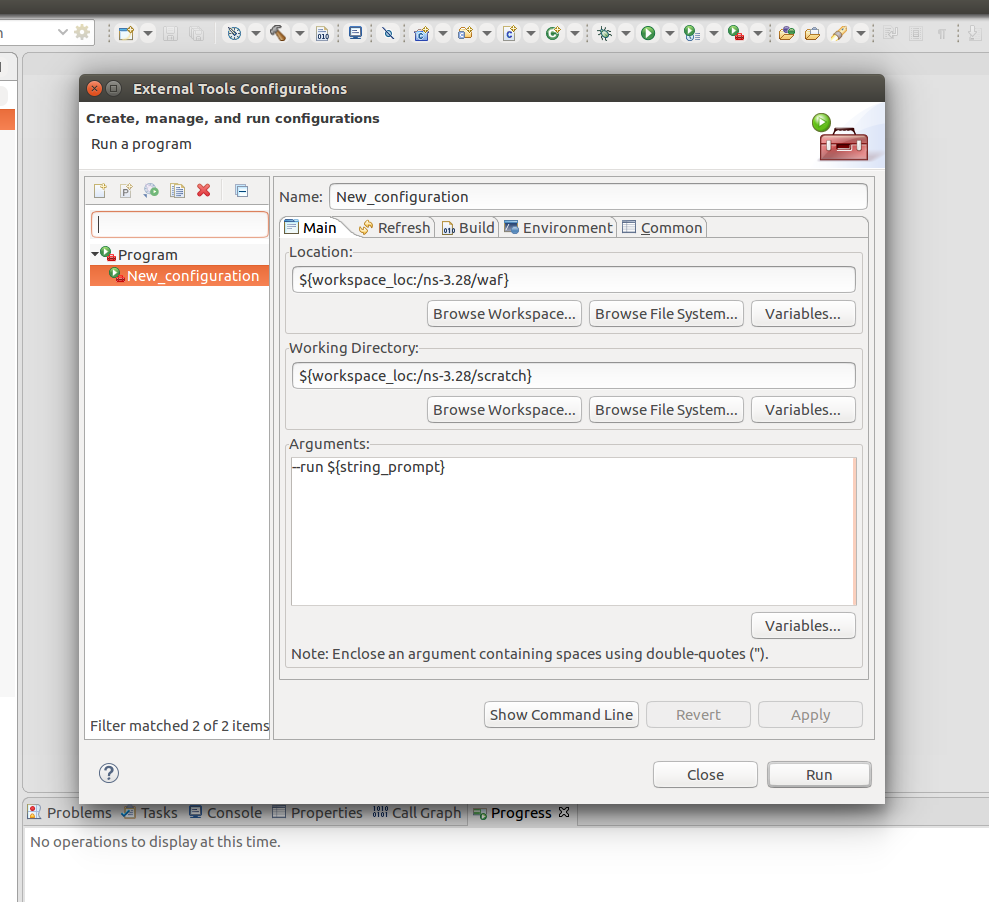The height and width of the screenshot is (902, 989).
Task: Open the dropdown arrow beside the Debug bug icon
Action: [625, 33]
